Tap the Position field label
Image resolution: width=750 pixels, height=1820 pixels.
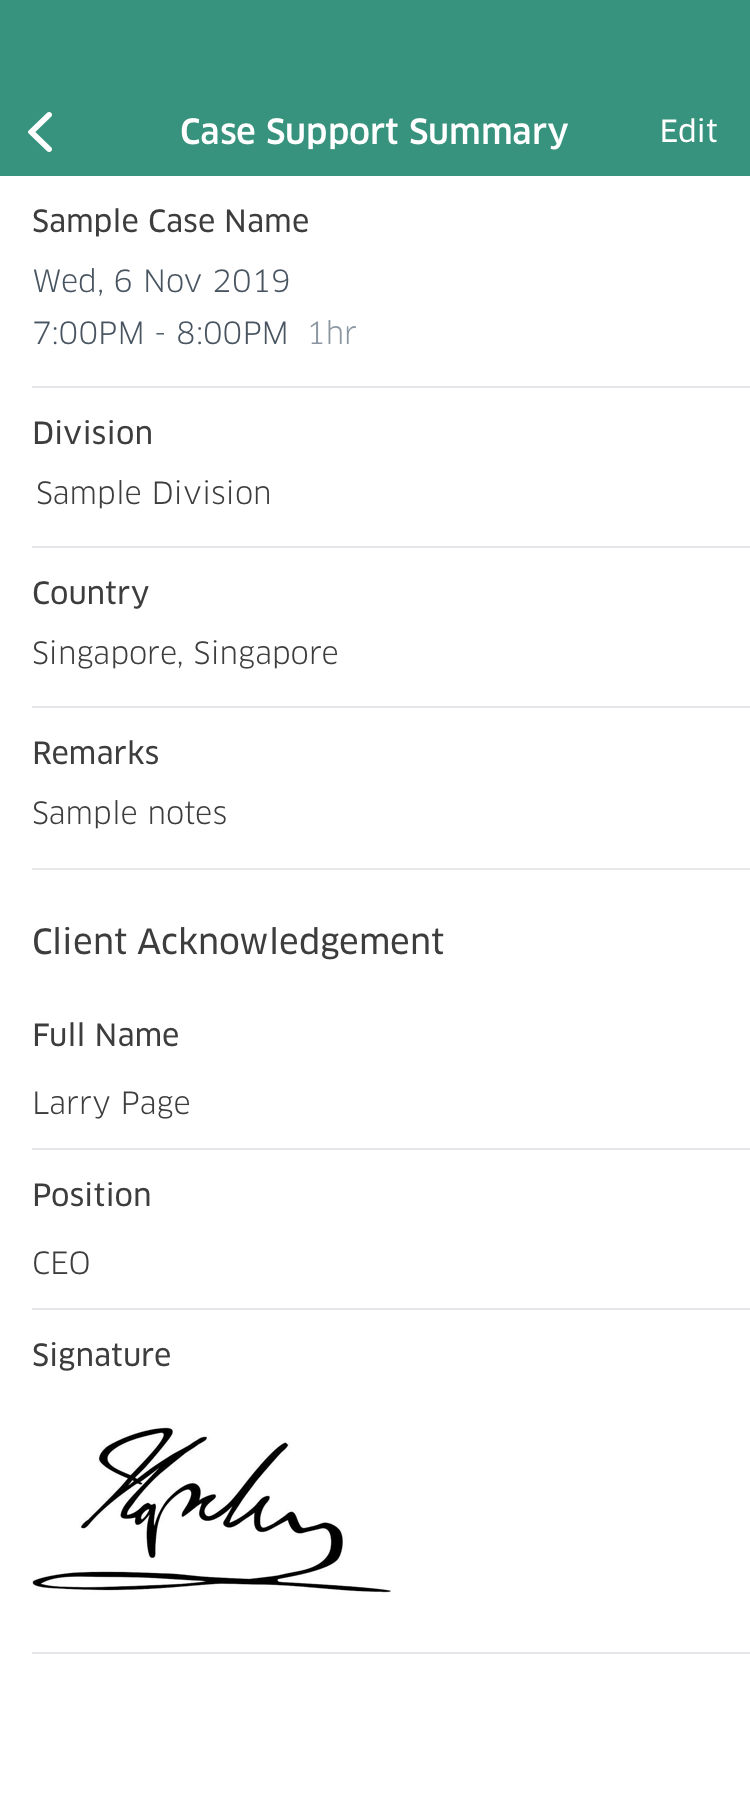92,1195
